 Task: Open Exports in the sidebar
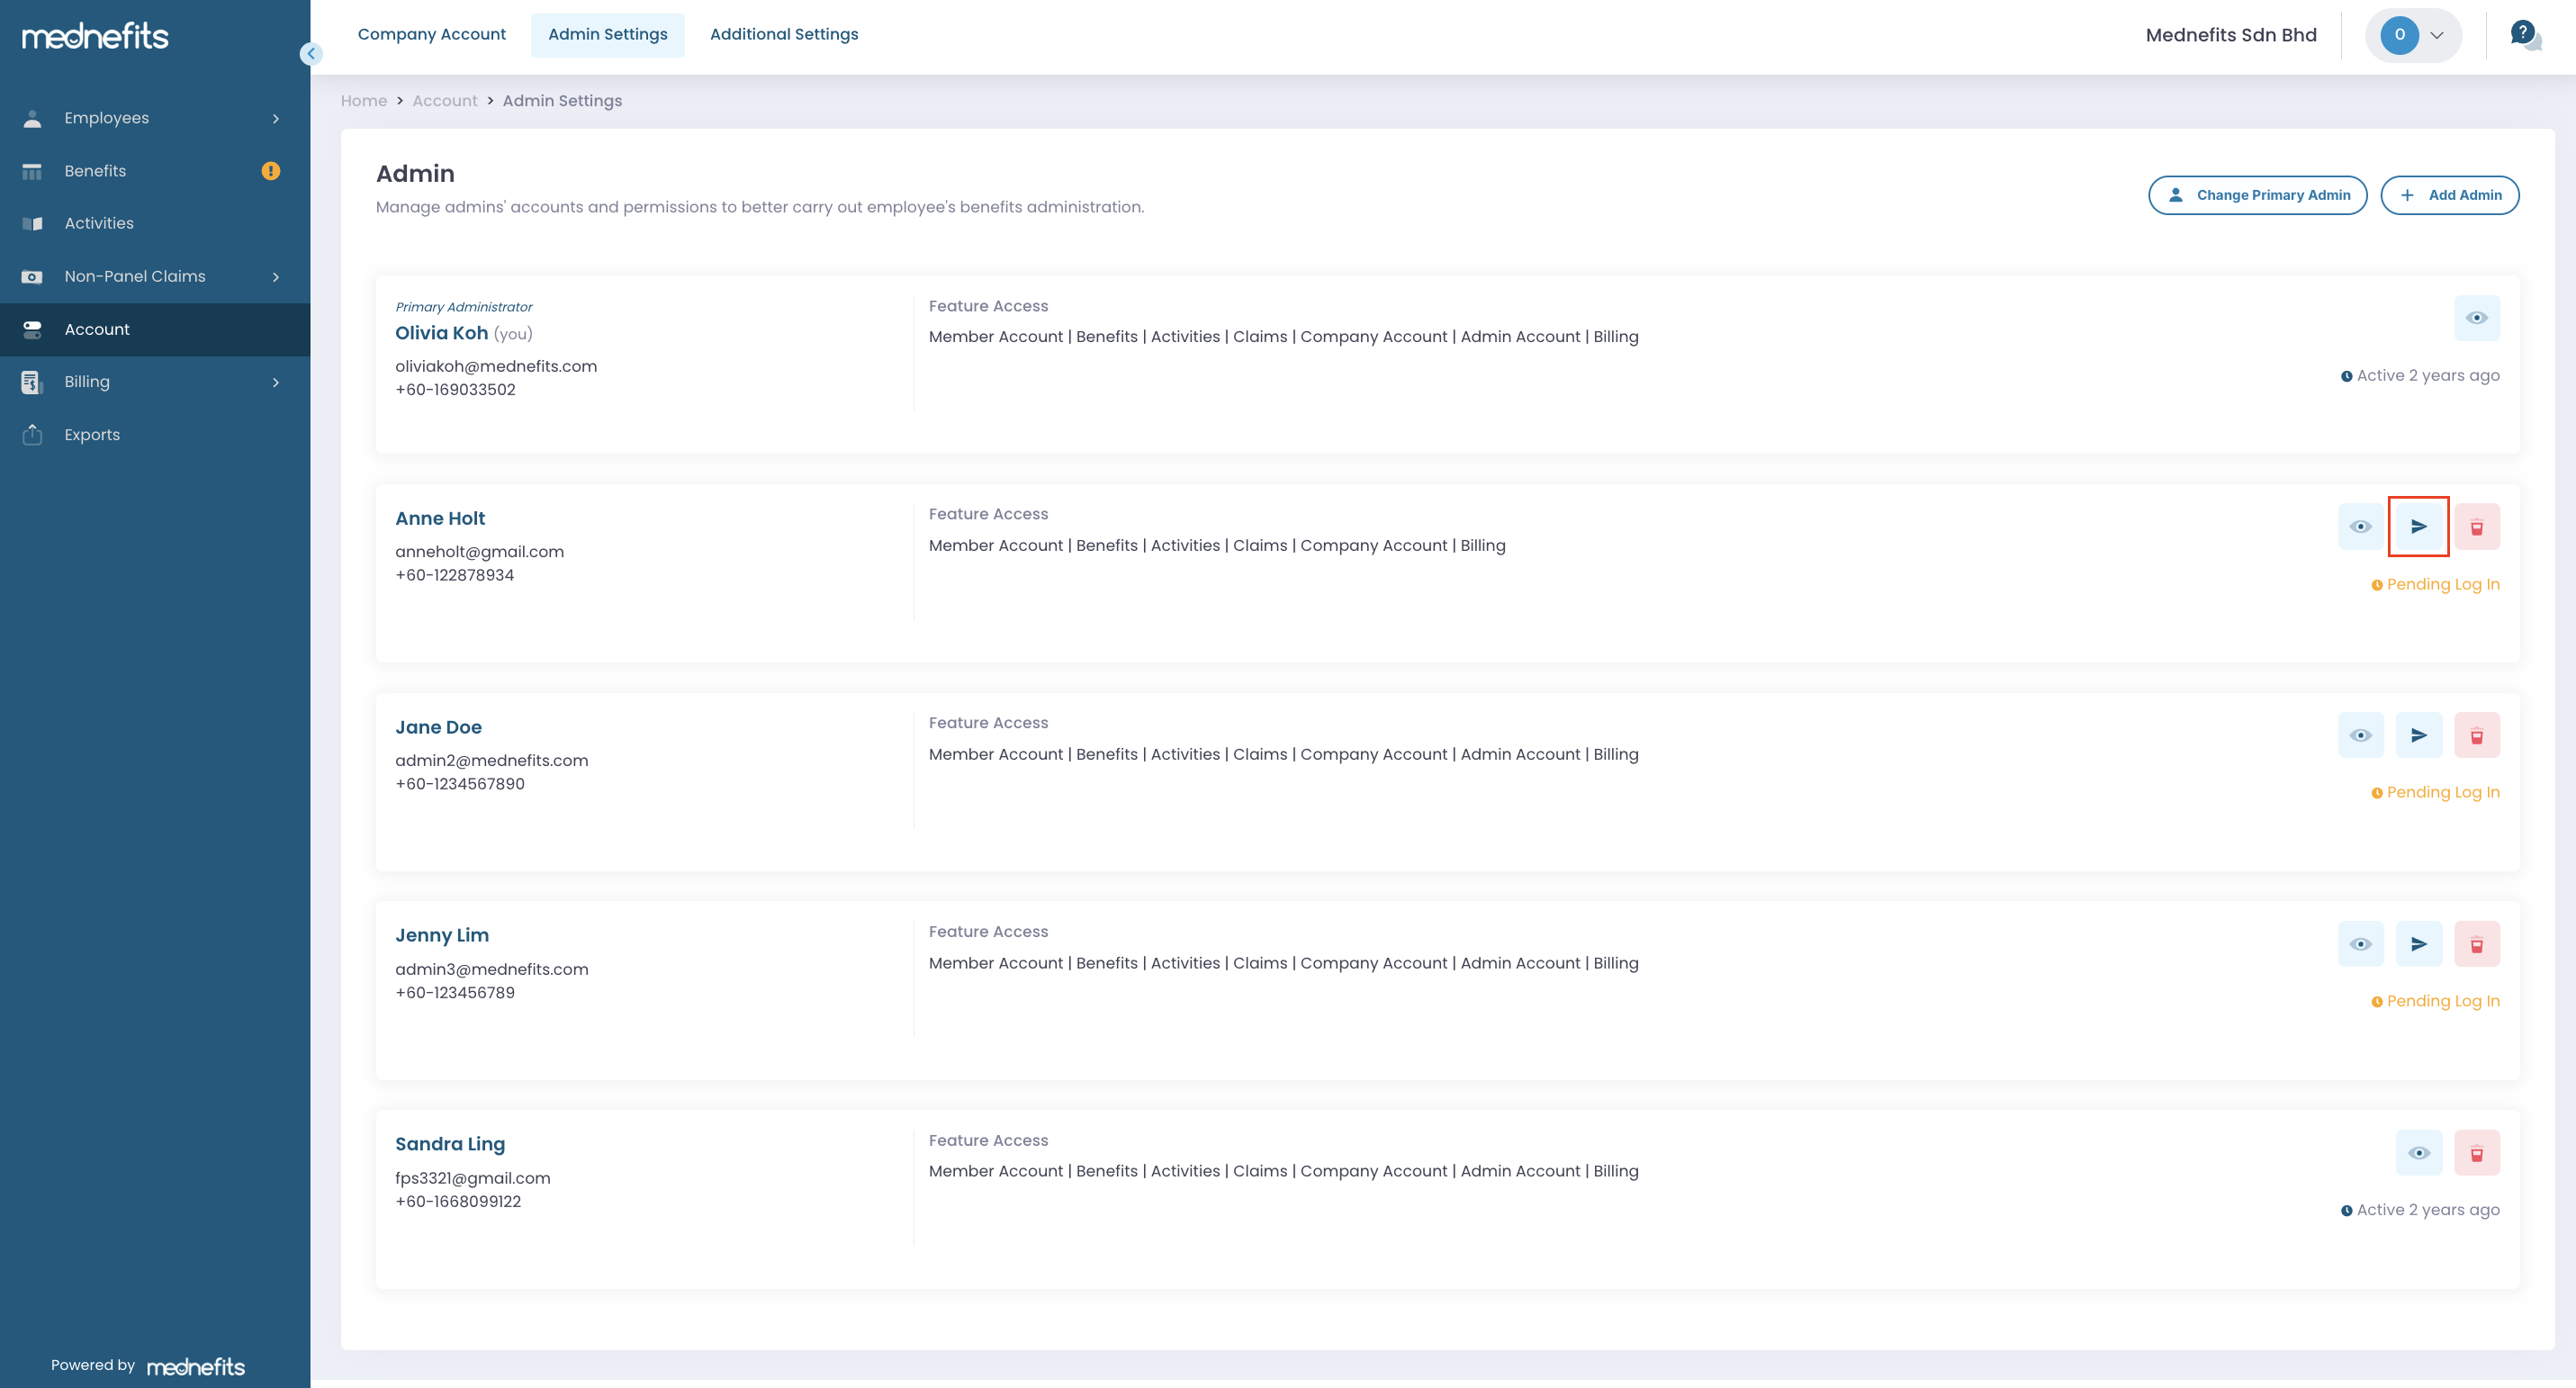(x=155, y=434)
